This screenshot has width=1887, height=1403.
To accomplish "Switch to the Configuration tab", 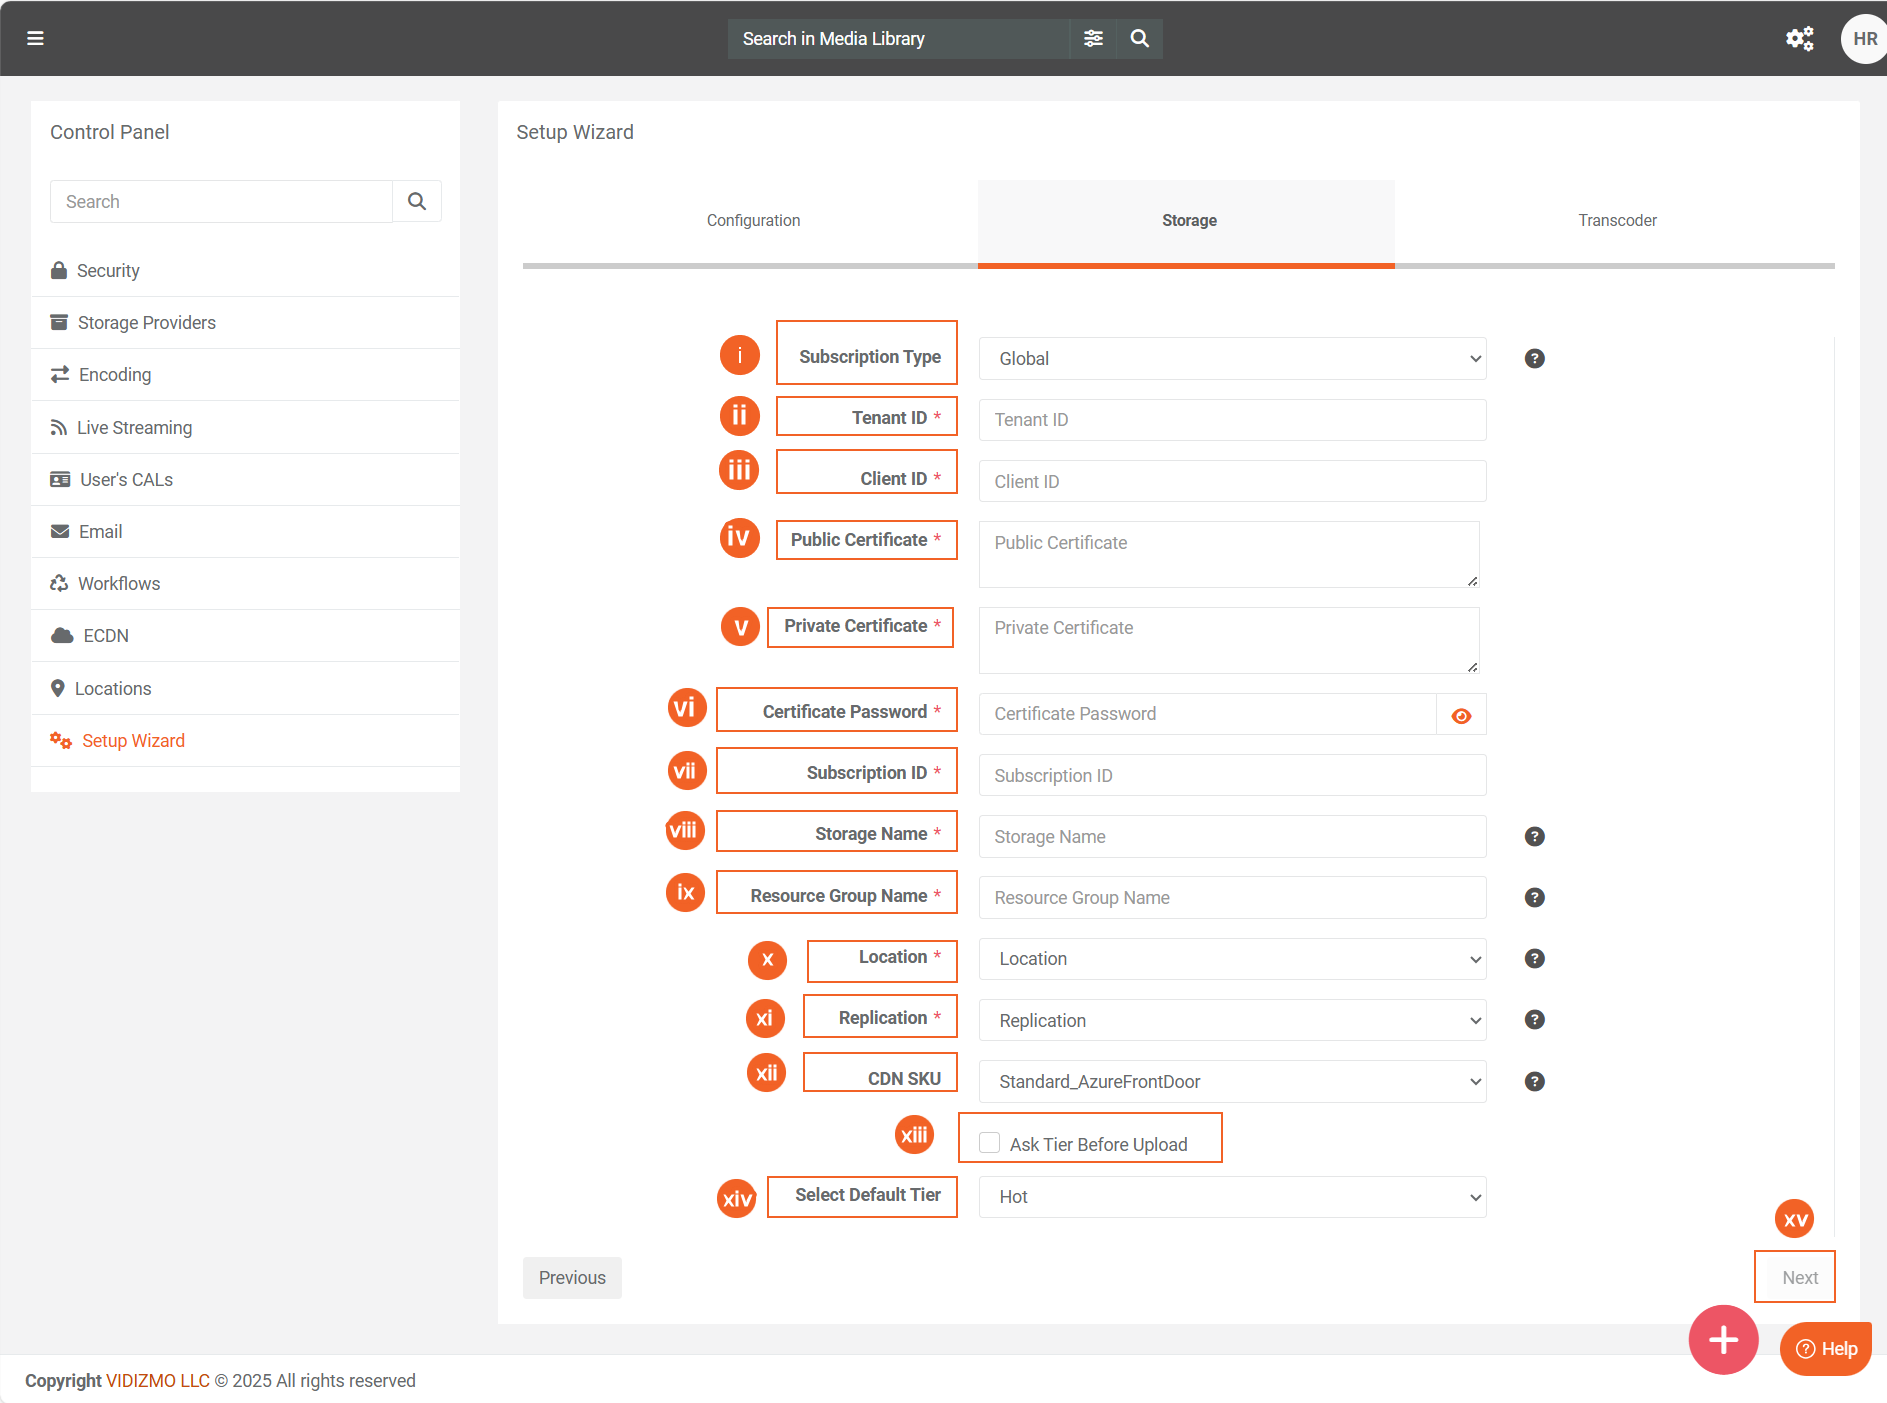I will [753, 220].
